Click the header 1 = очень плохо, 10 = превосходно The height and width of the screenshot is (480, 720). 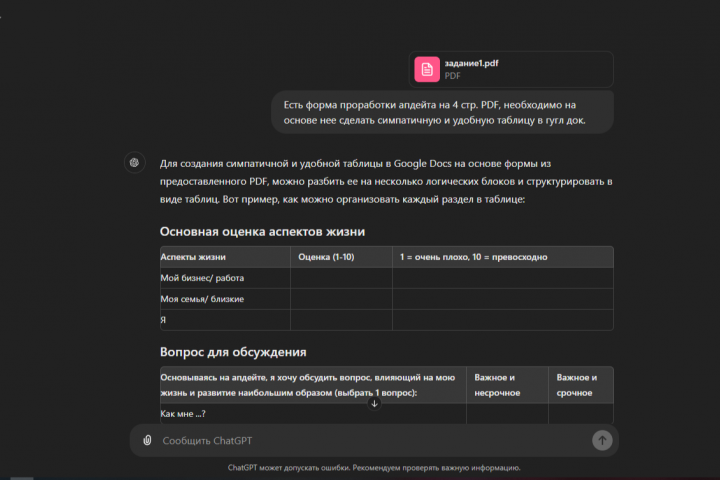(503, 257)
